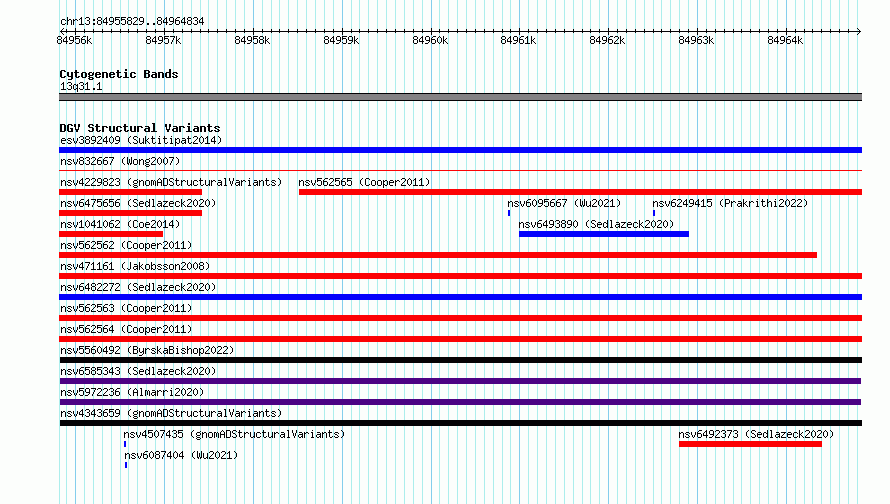Click the 84960k ruler position
This screenshot has width=890, height=504.
click(430, 40)
